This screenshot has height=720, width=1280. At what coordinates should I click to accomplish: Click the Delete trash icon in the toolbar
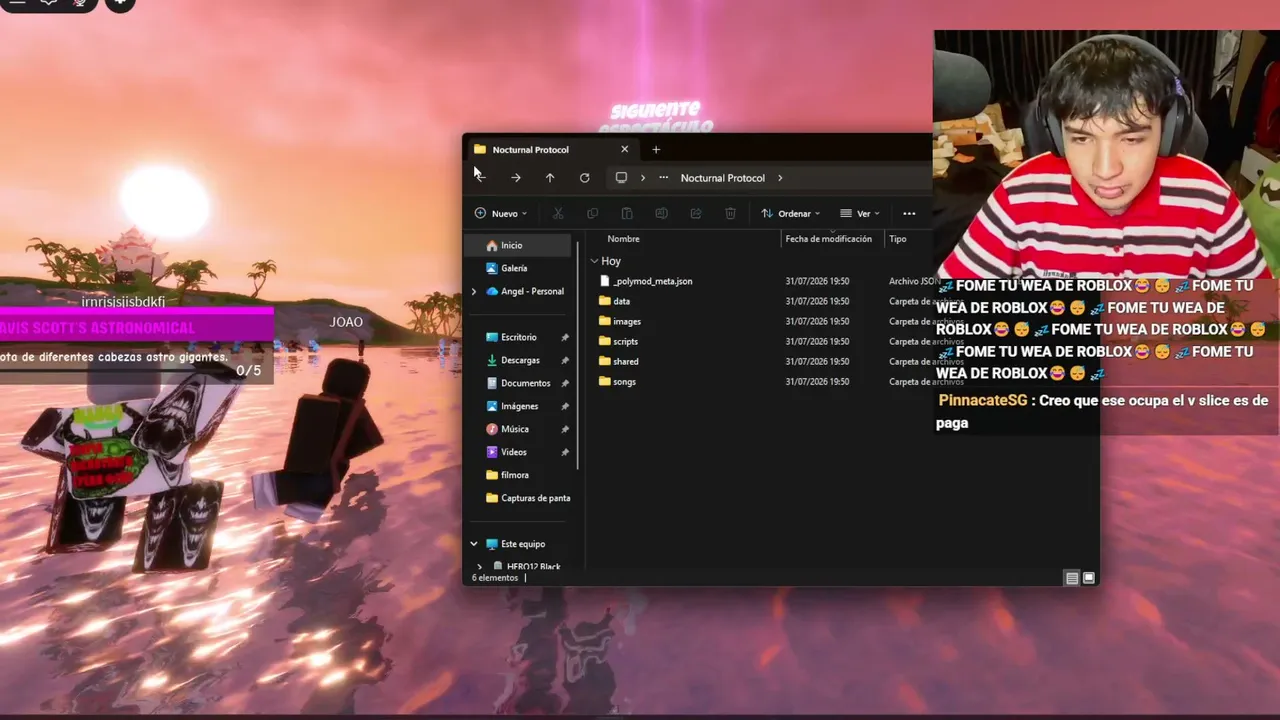[x=730, y=213]
